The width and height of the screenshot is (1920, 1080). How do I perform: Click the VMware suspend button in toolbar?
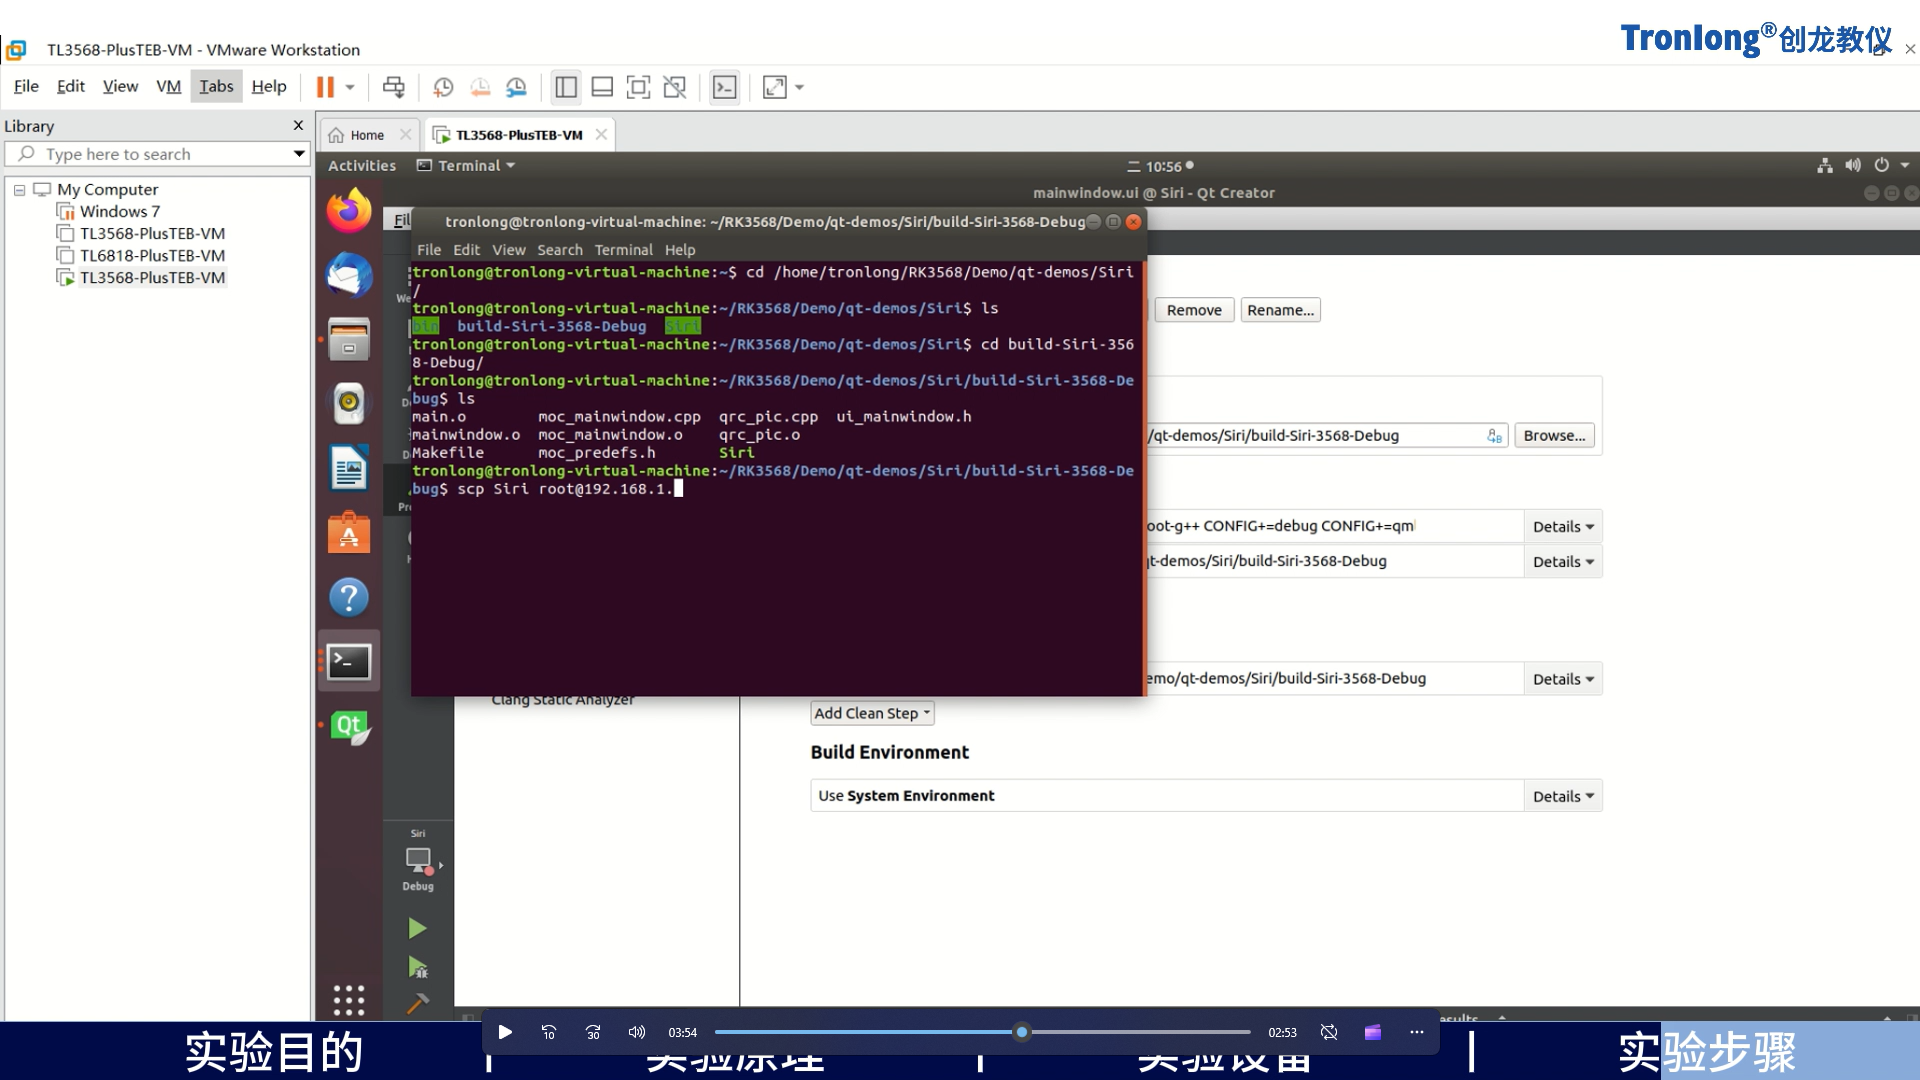coord(324,86)
